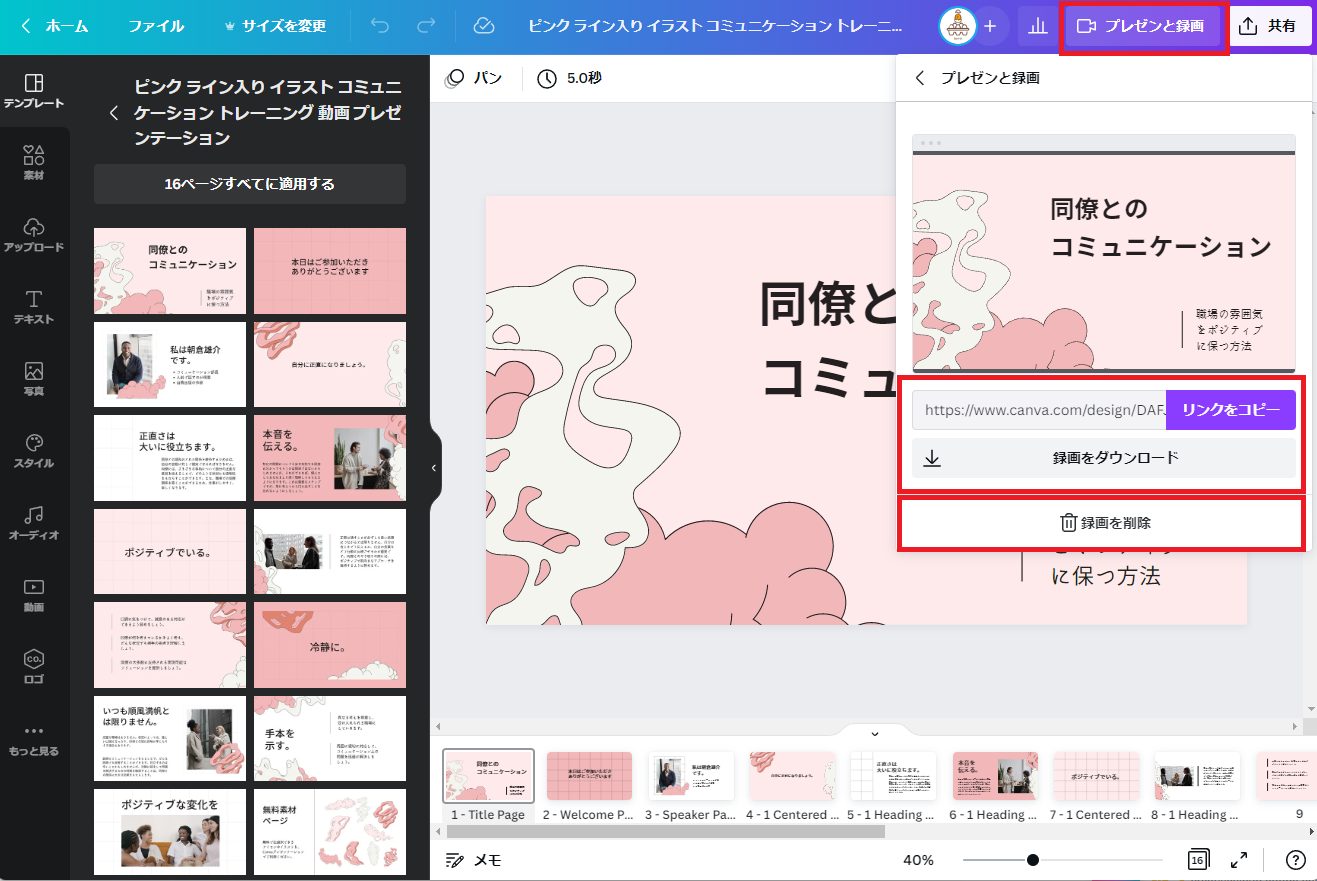Open the 素材 elements panel

click(34, 163)
